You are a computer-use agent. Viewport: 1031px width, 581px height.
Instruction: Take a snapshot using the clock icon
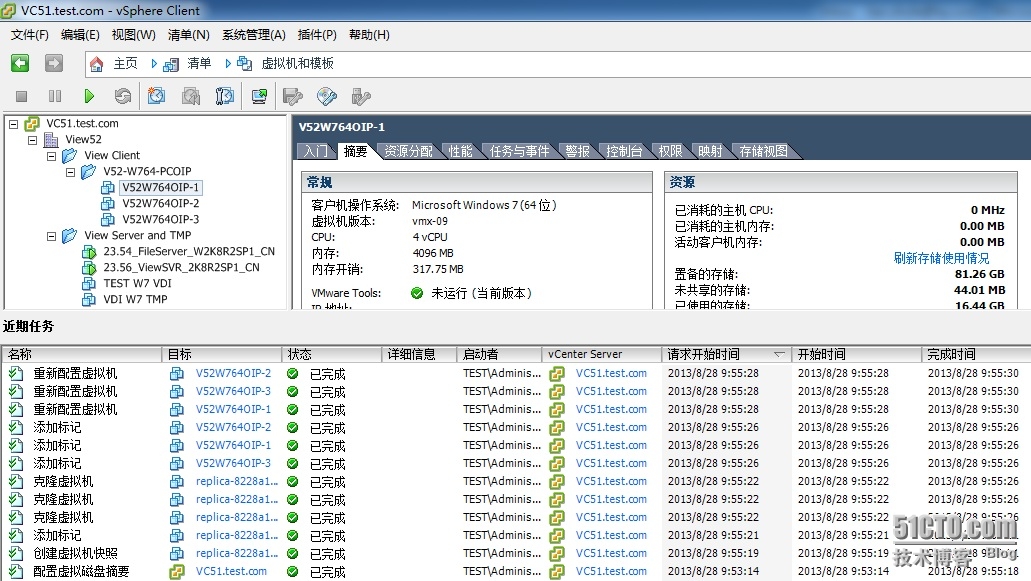click(x=156, y=96)
